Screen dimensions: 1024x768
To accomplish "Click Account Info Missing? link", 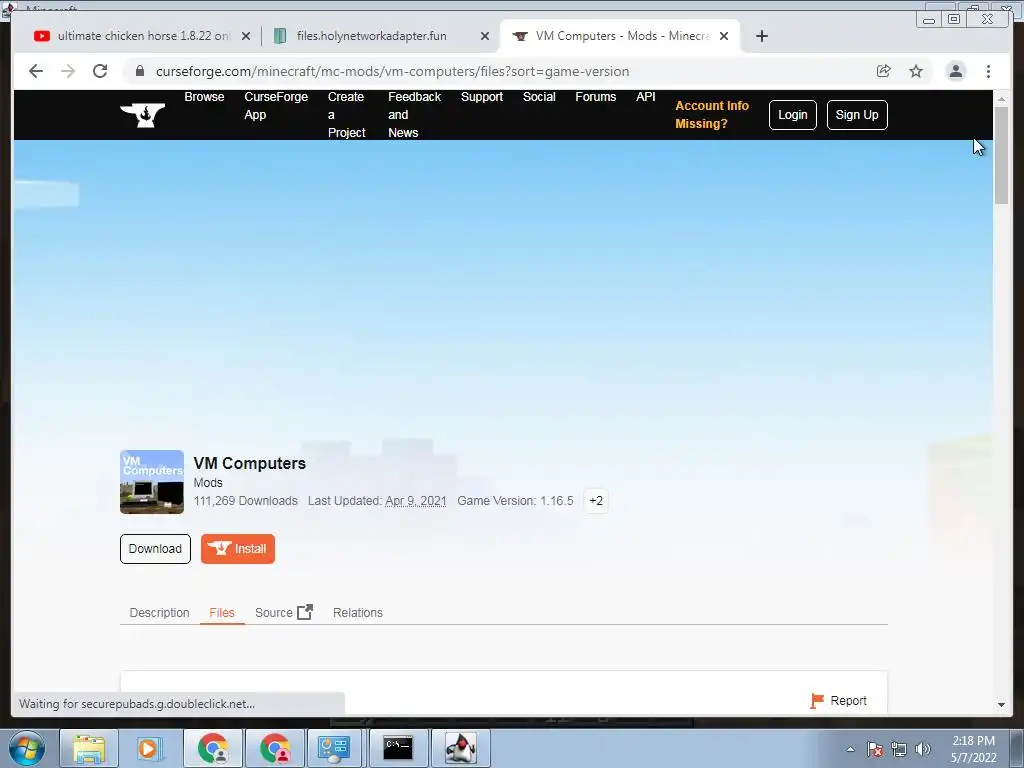I will pos(712,114).
